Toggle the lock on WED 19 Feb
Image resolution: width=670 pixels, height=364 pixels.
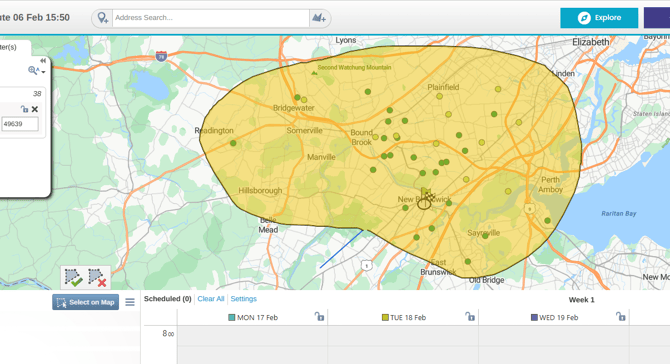620,317
